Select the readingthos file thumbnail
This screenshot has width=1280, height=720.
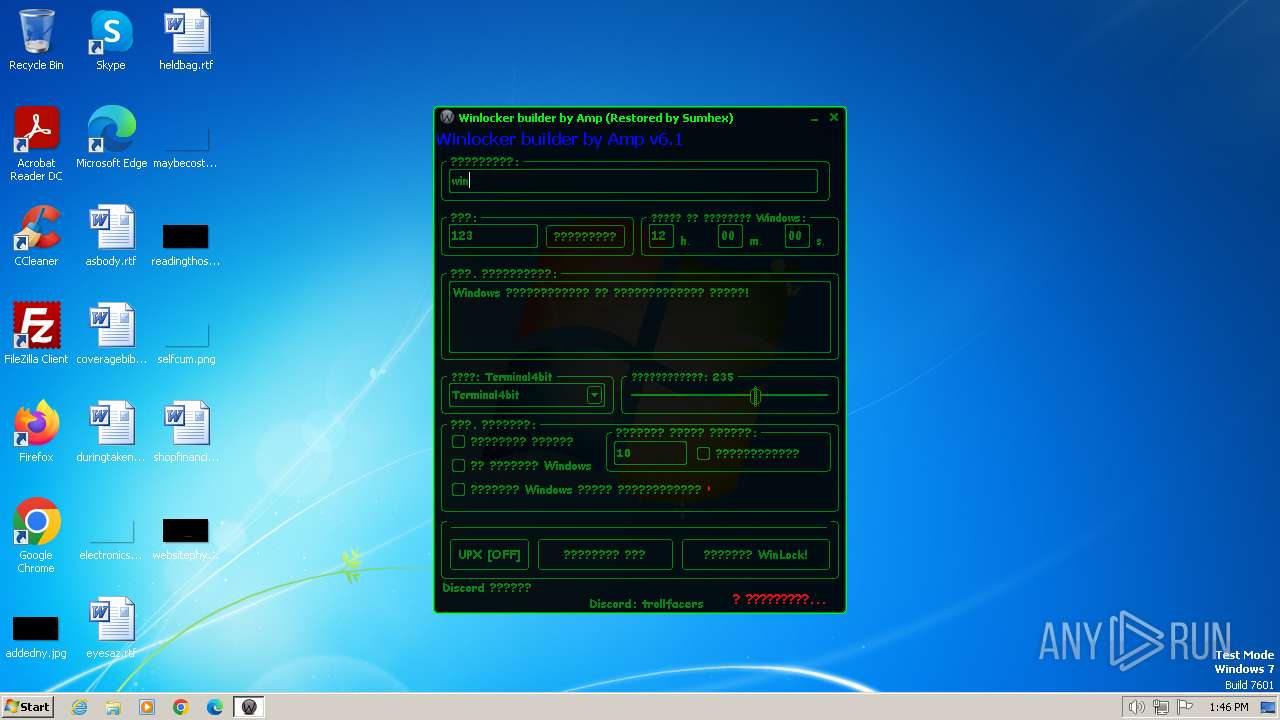[x=186, y=236]
